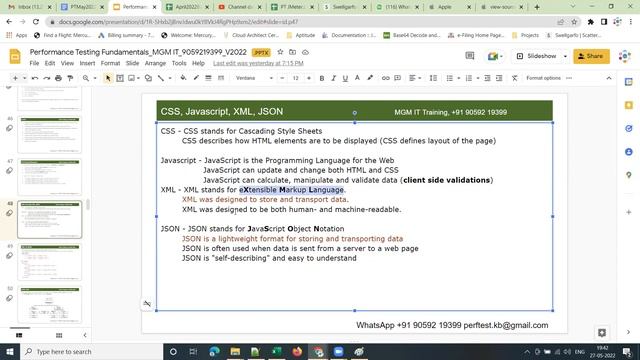Open Border weight options
Image resolution: width=640 pixels, height=360 pixels.
(x=209, y=78)
